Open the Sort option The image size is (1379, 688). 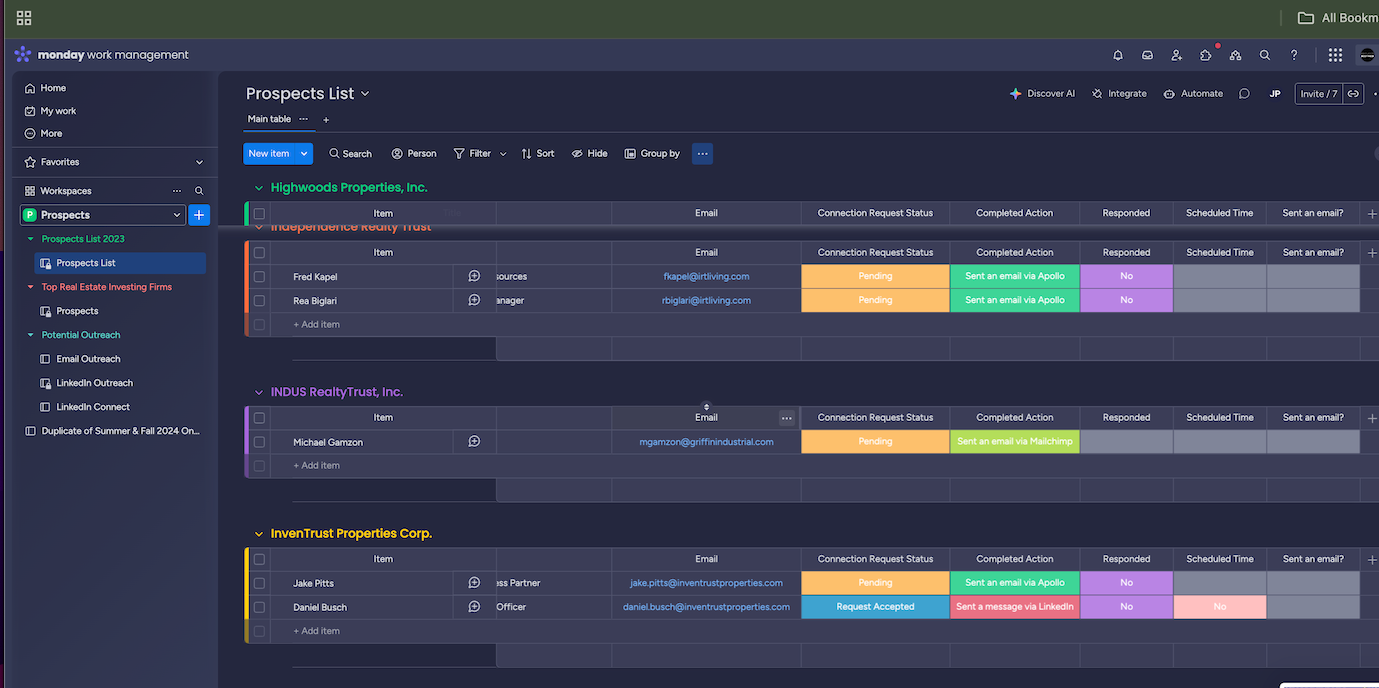coord(538,154)
